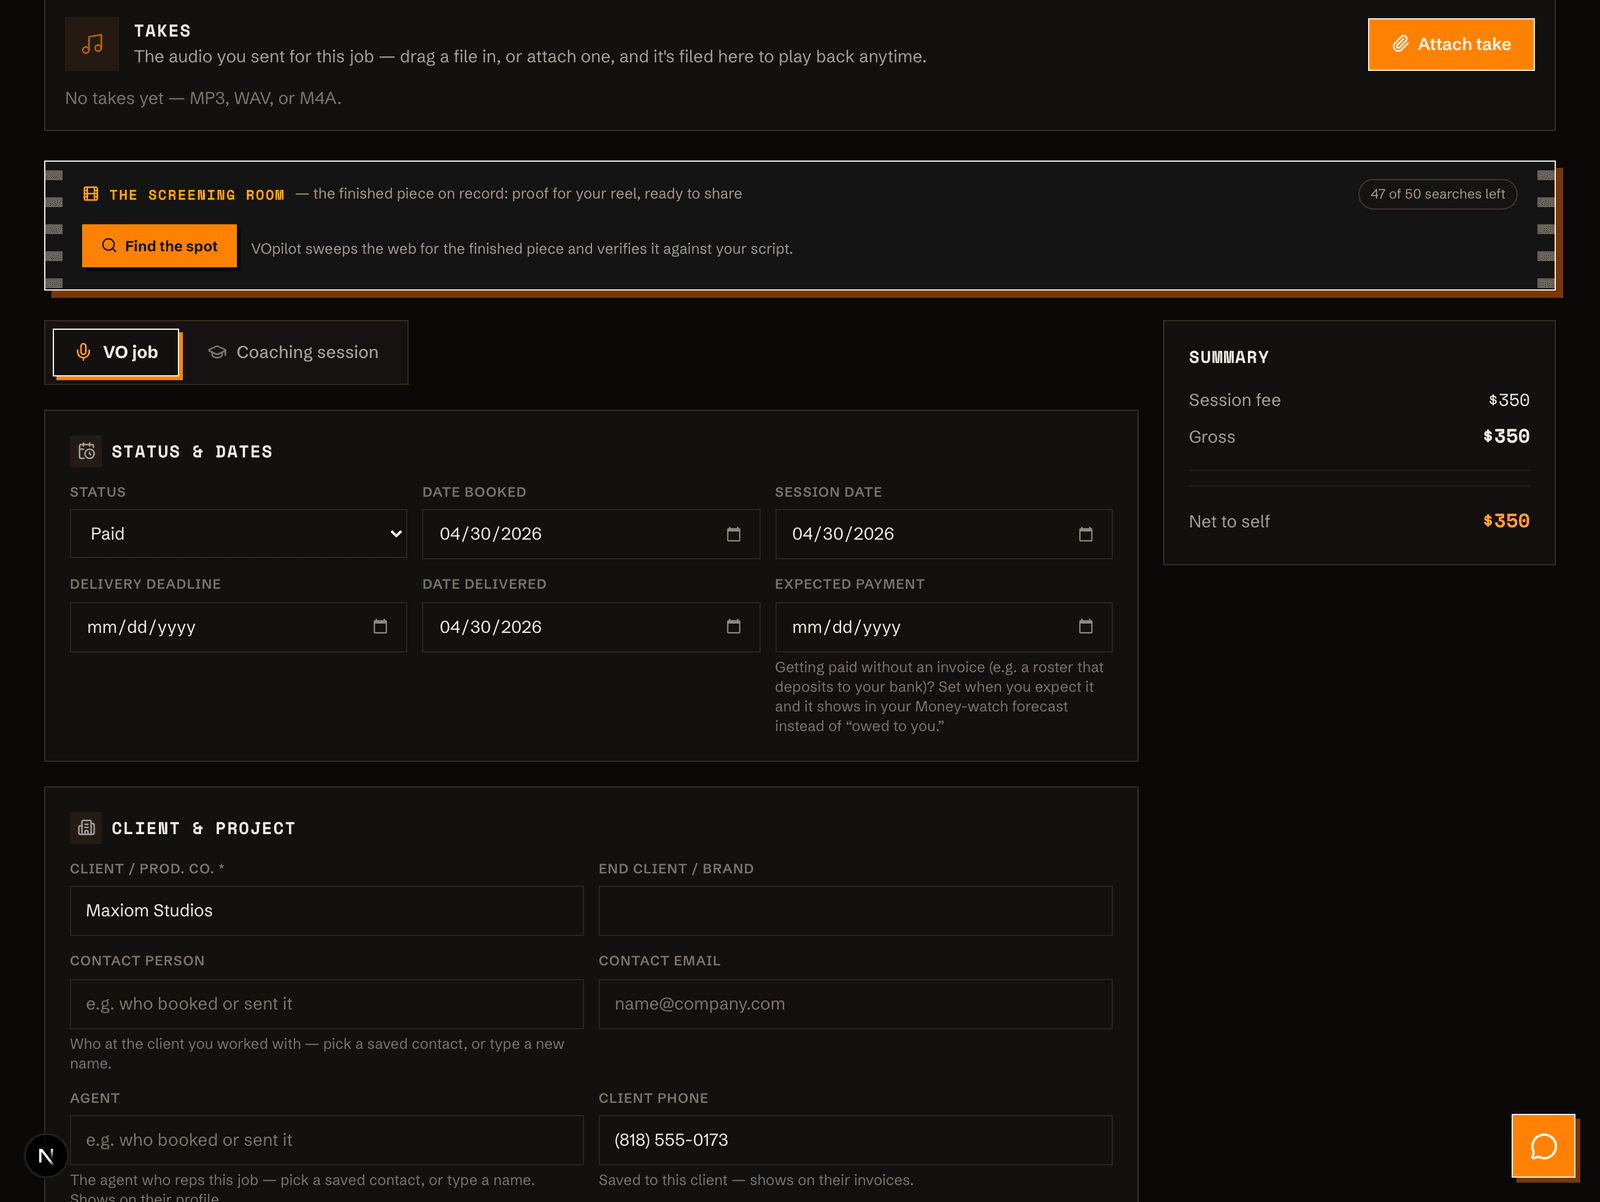Click the round N badge icon

click(x=46, y=1156)
